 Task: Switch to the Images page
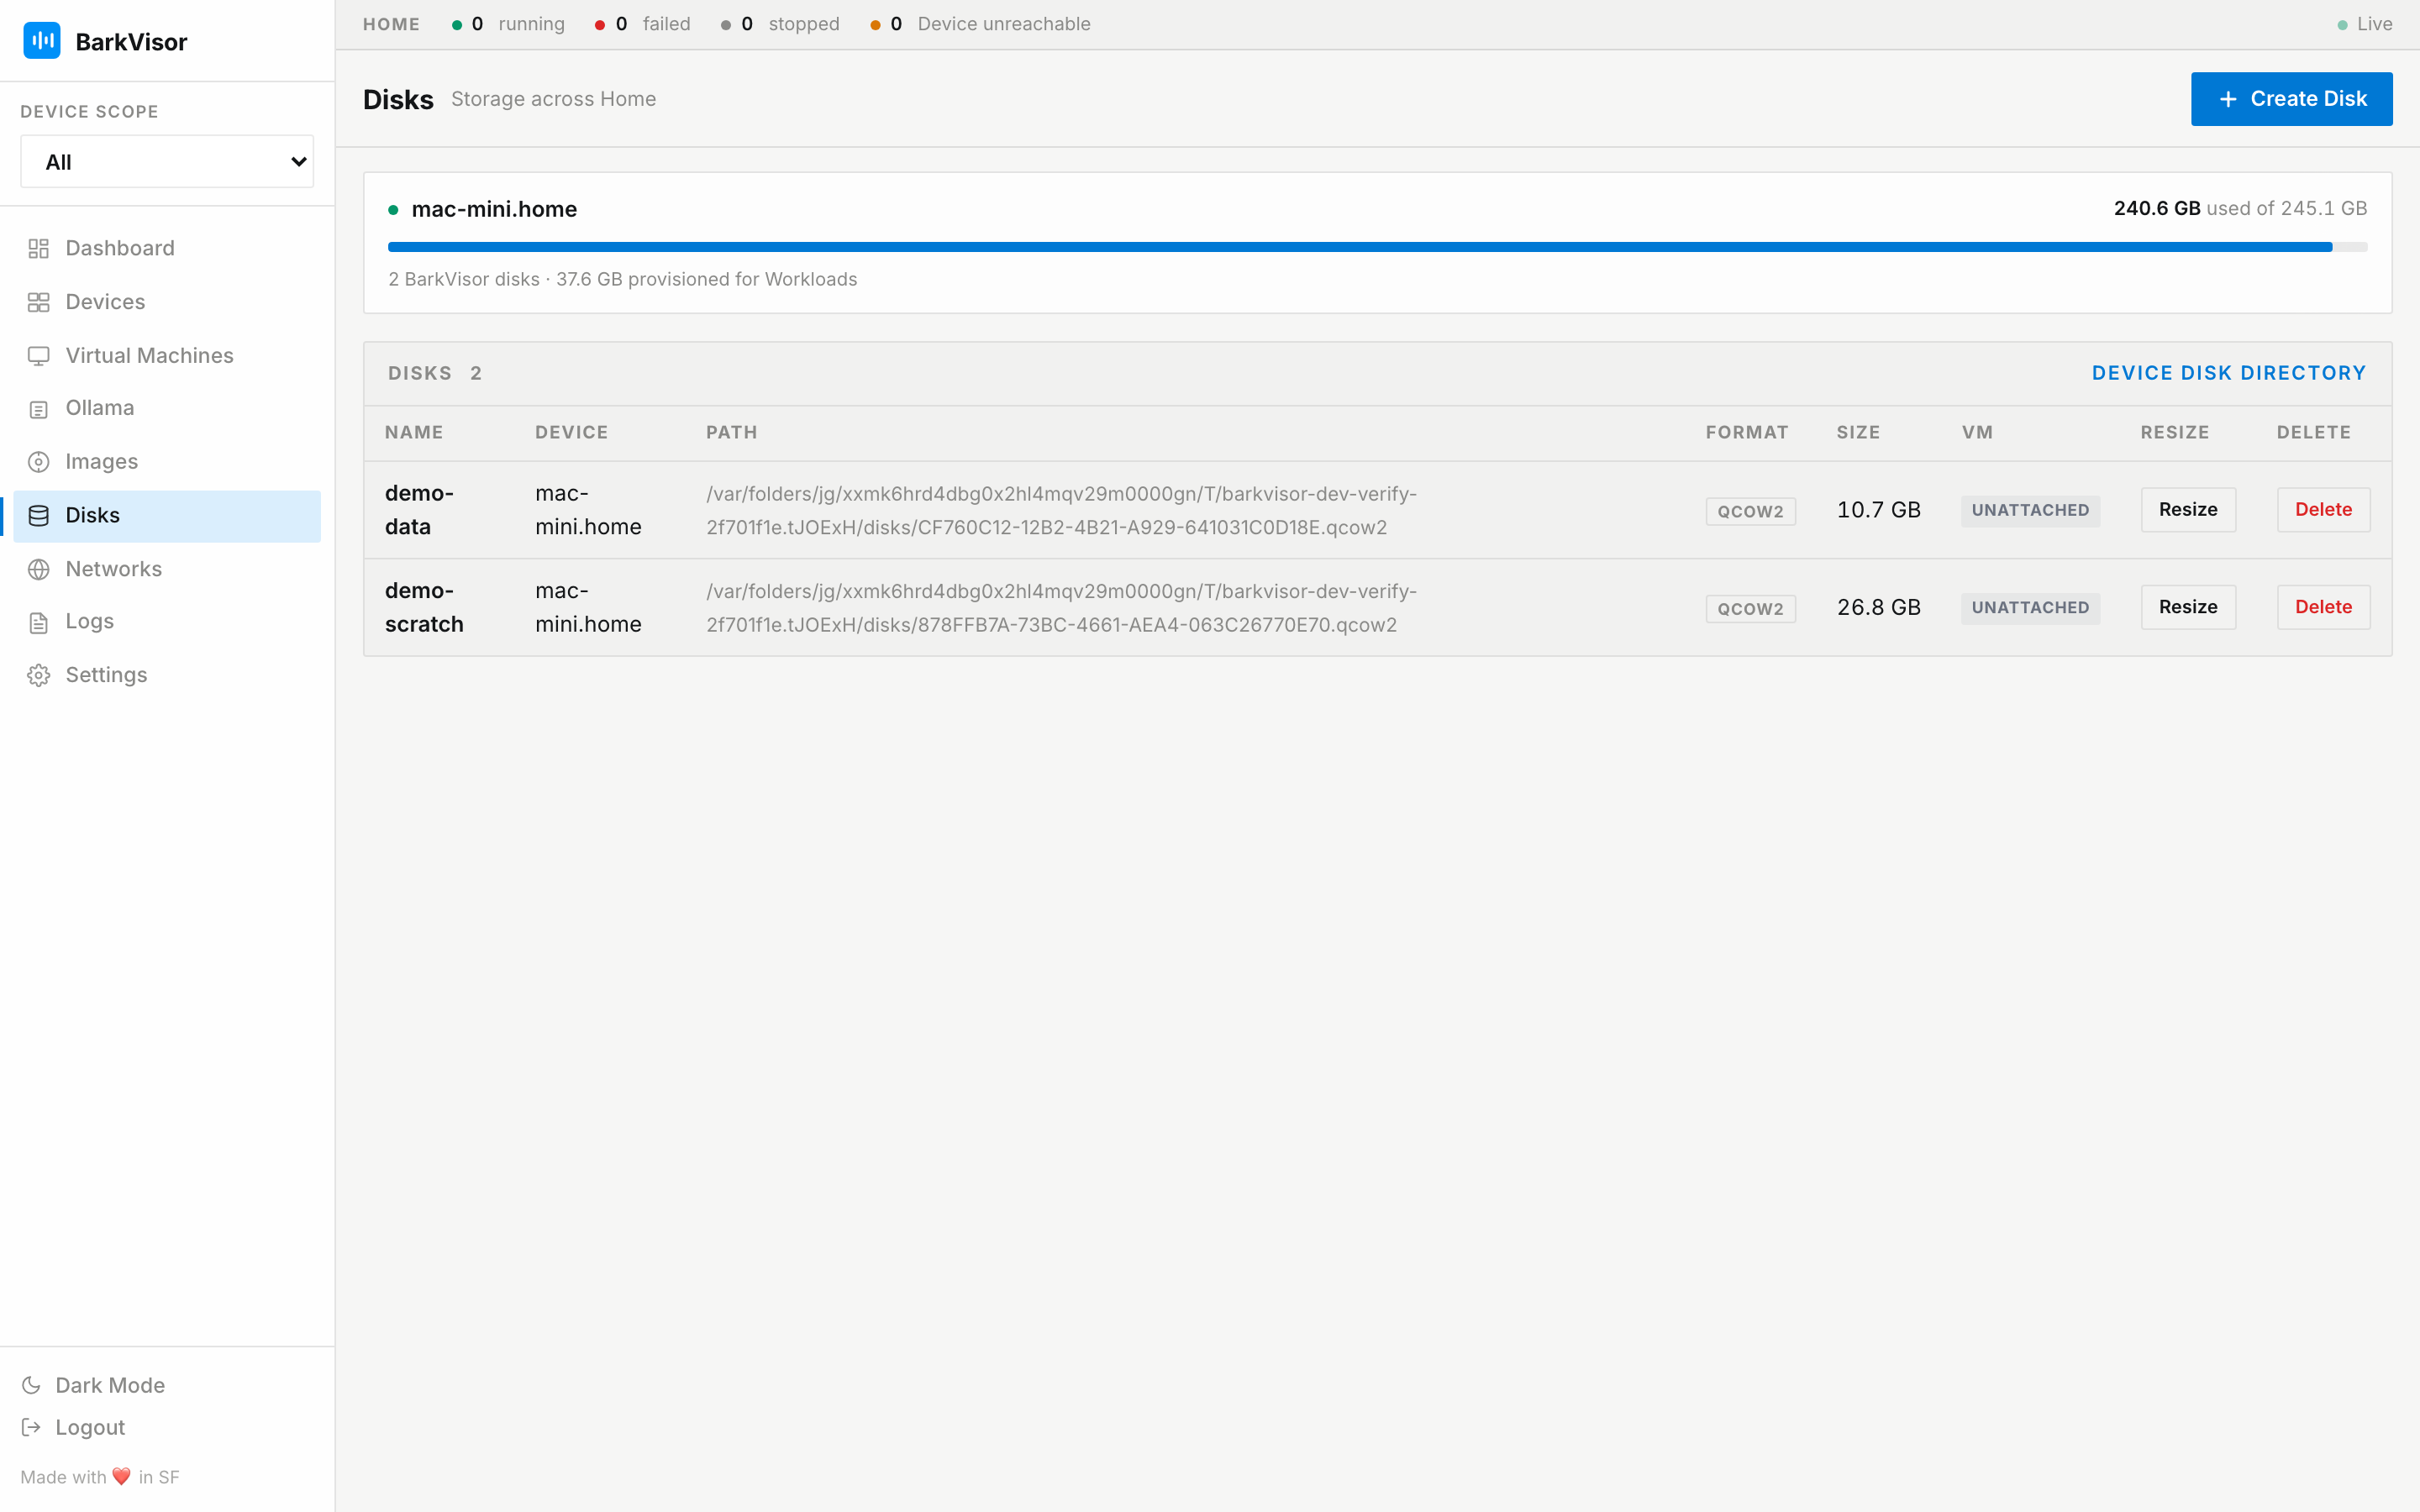click(x=167, y=462)
